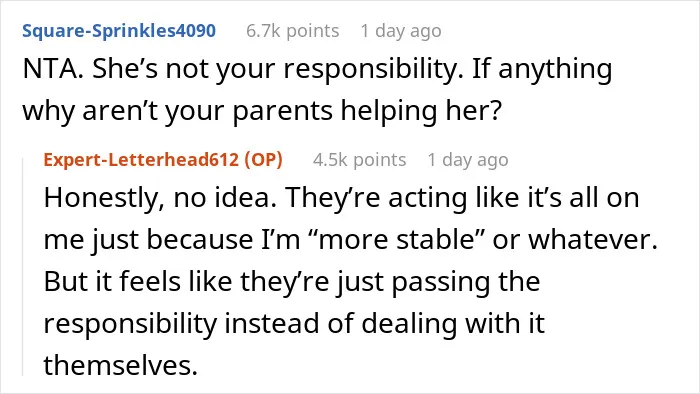Click the timestamp on Square-Sprinkles4090's comment
The width and height of the screenshot is (700, 394).
401,31
